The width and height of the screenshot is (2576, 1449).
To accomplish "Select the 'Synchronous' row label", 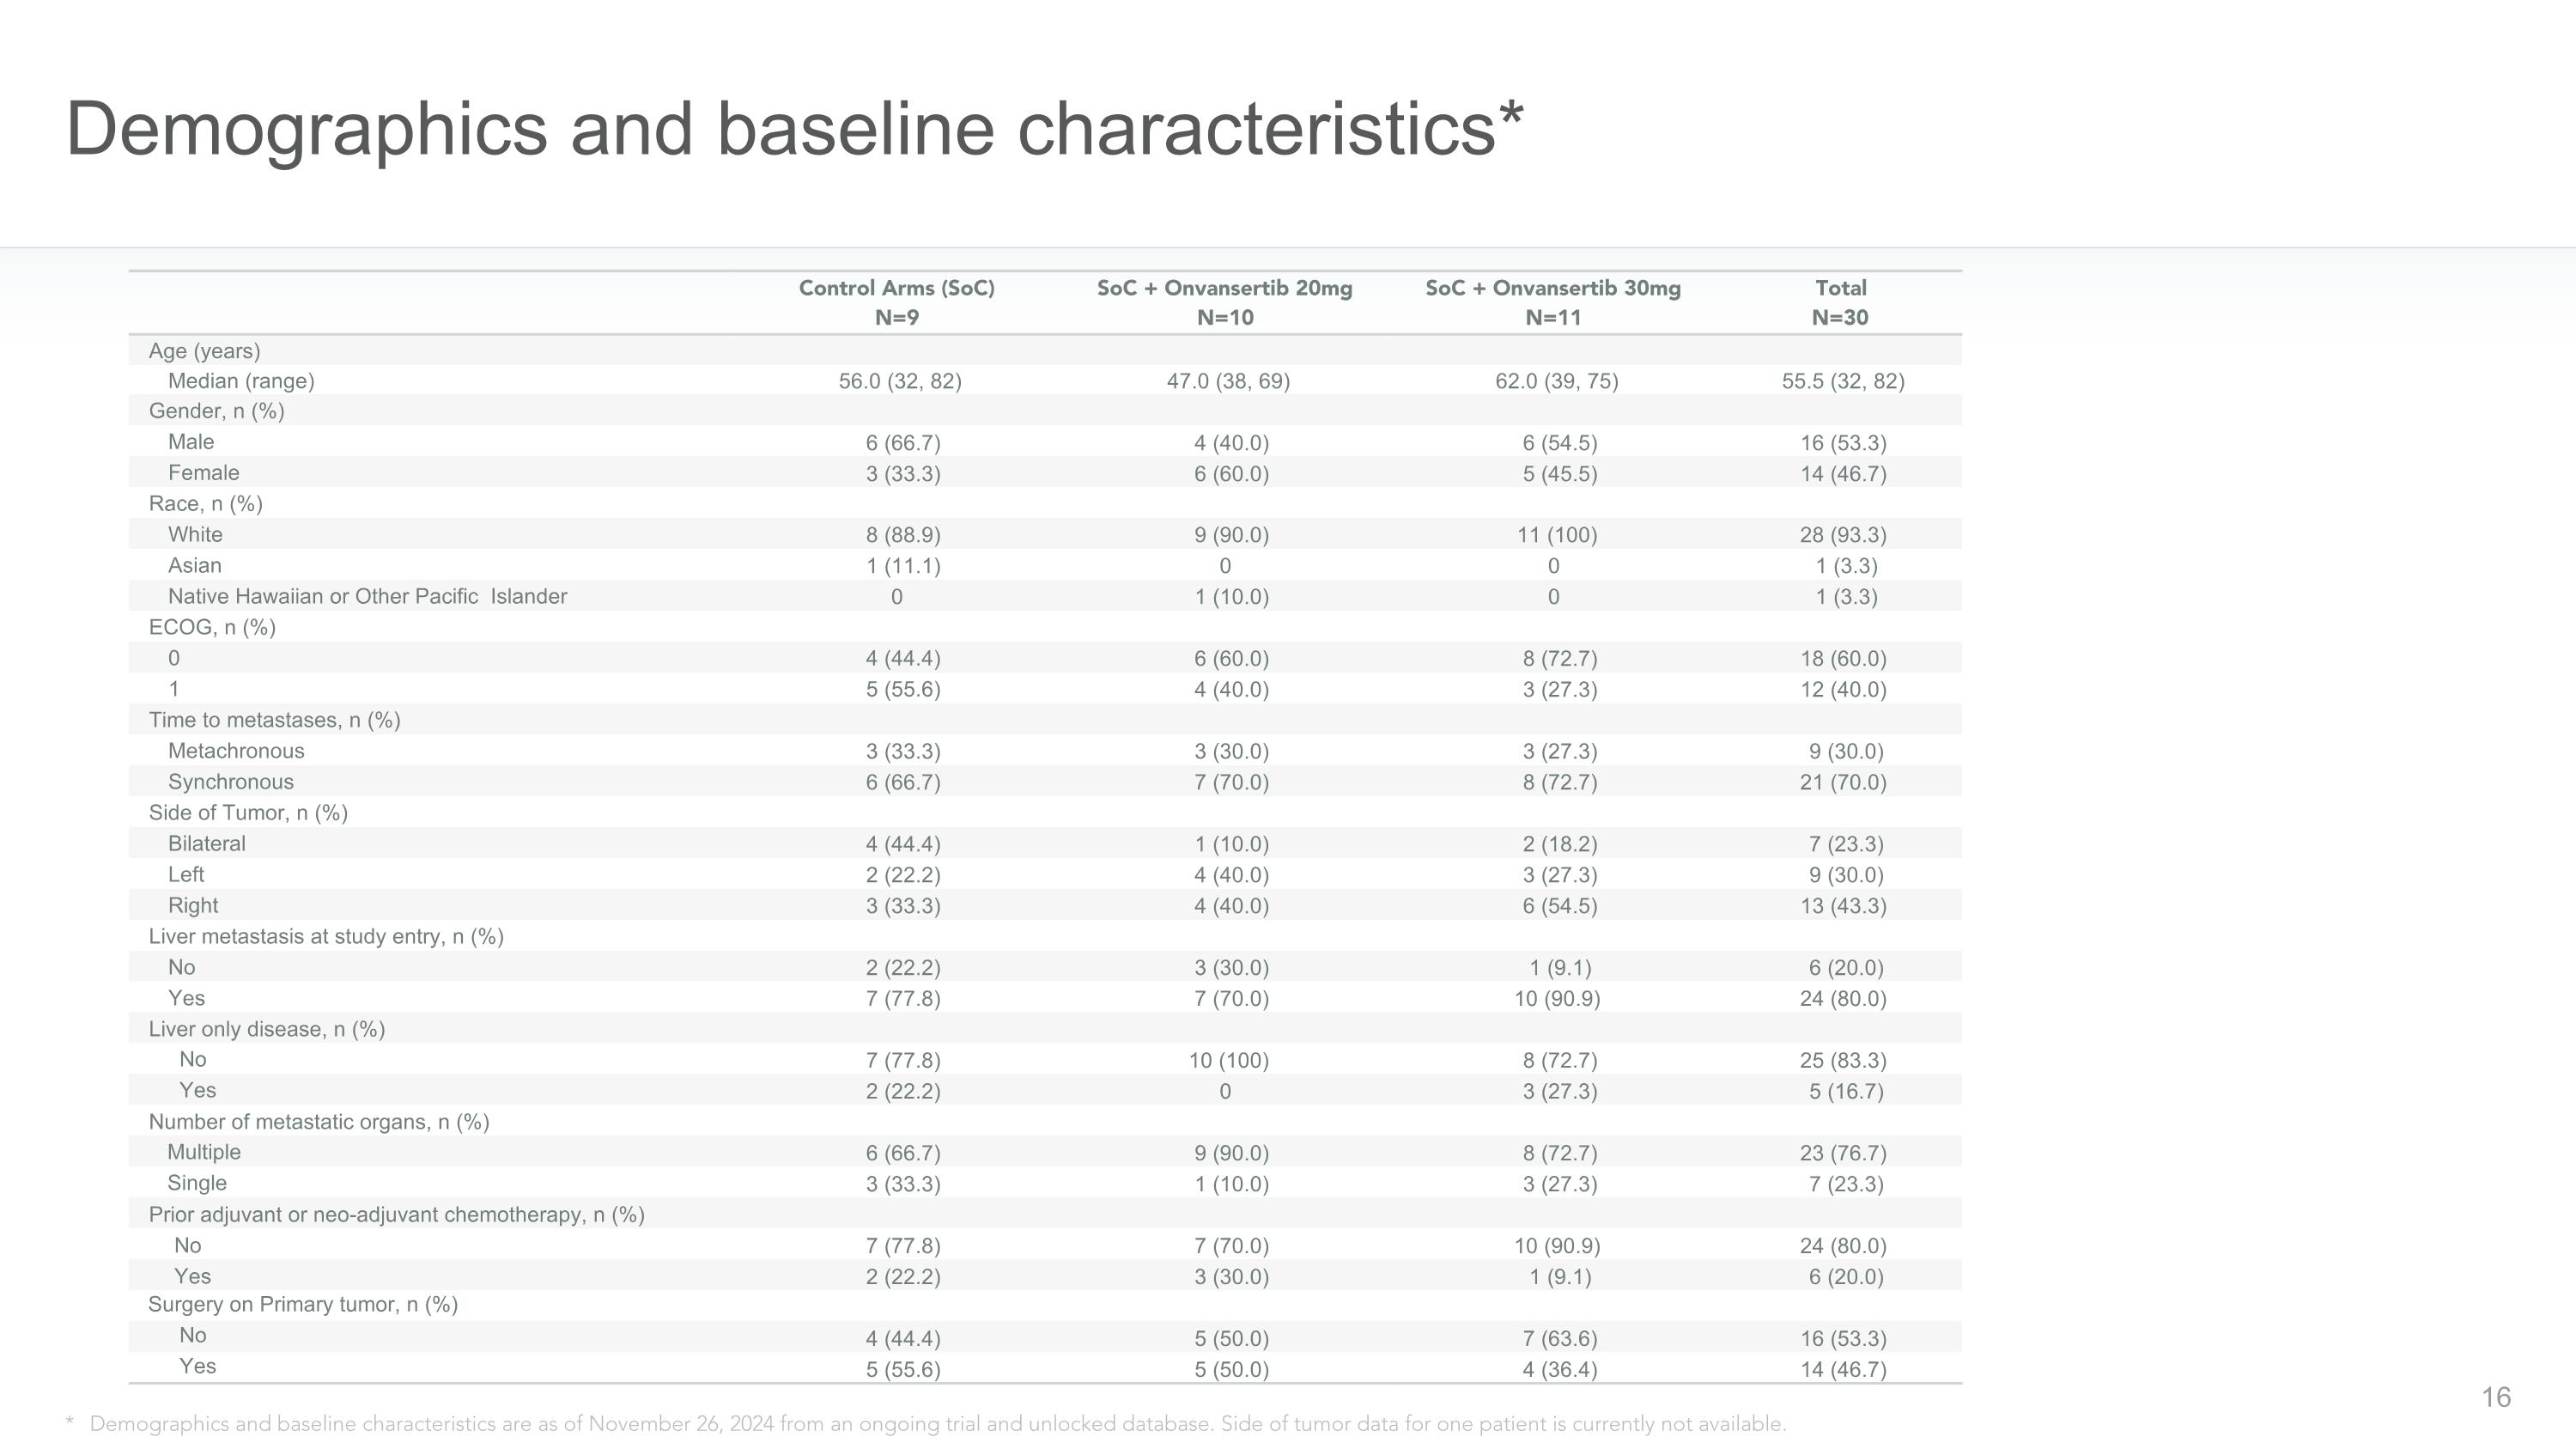I will click(x=231, y=782).
